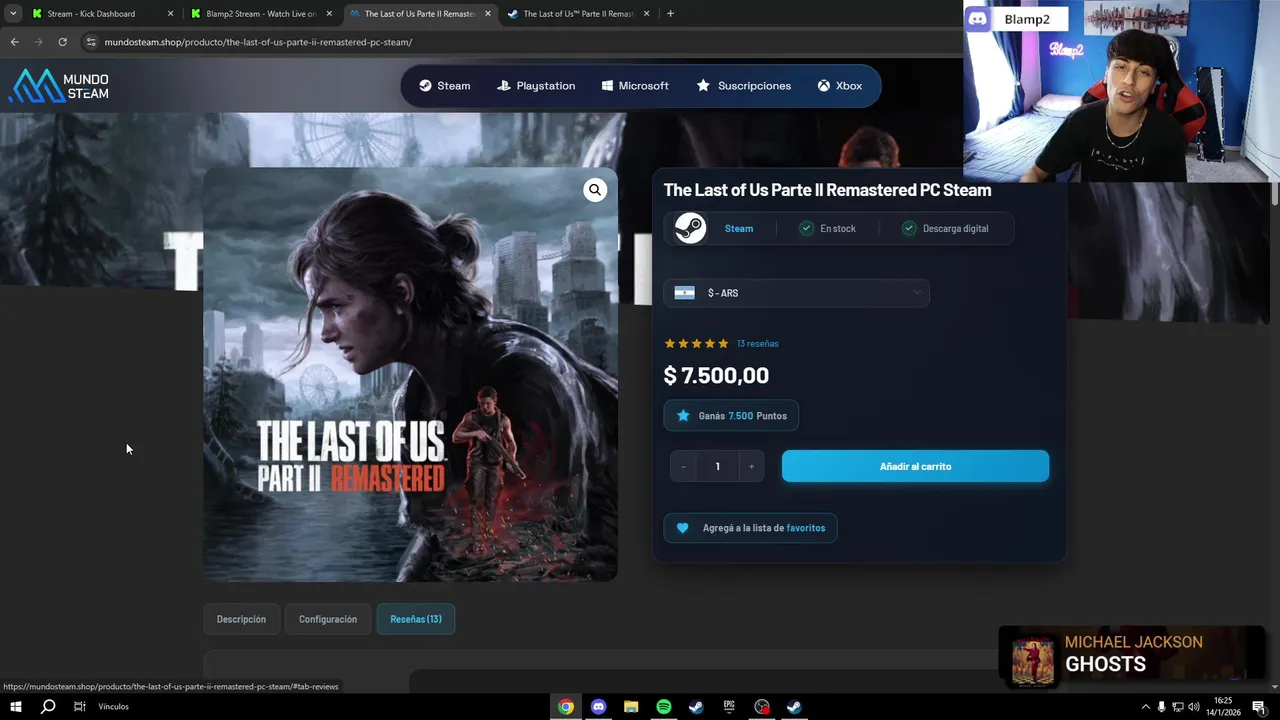Close the Stream - Kick Dashboard tab
This screenshot has width=1280, height=720.
[x=170, y=14]
